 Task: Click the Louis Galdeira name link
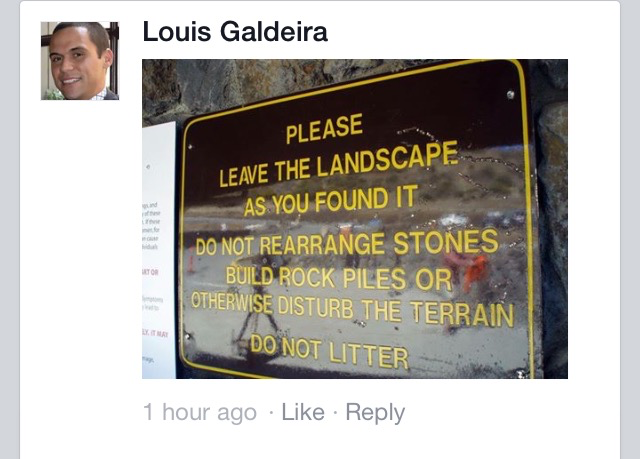click(x=235, y=31)
